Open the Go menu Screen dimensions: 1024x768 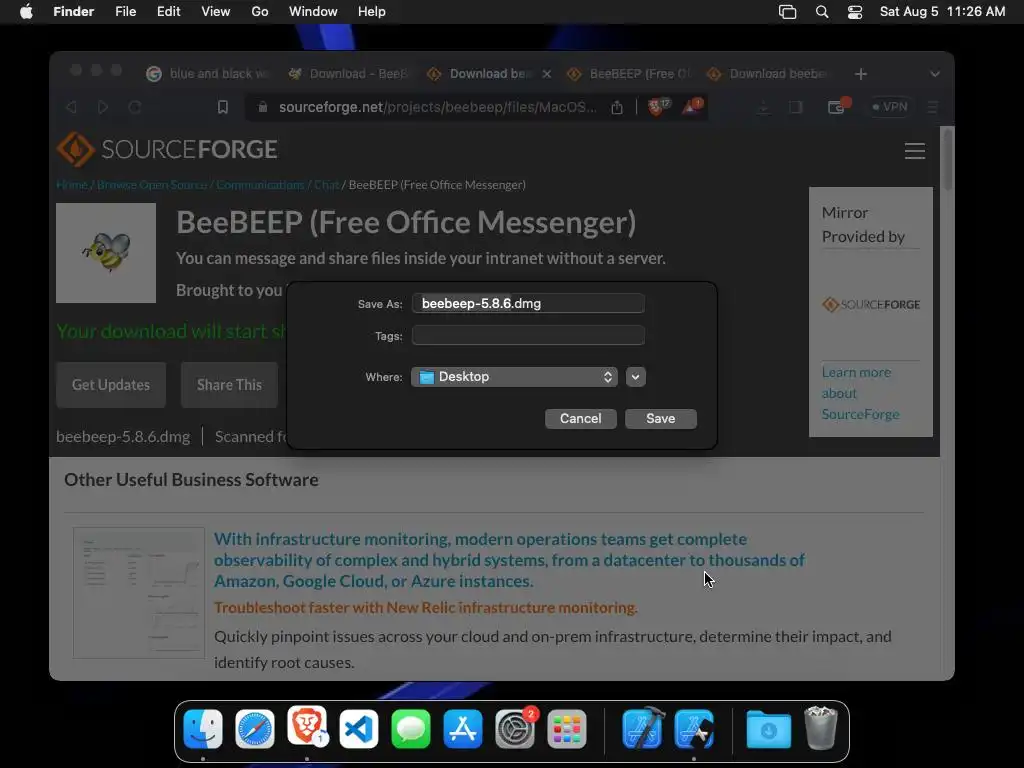coord(260,12)
